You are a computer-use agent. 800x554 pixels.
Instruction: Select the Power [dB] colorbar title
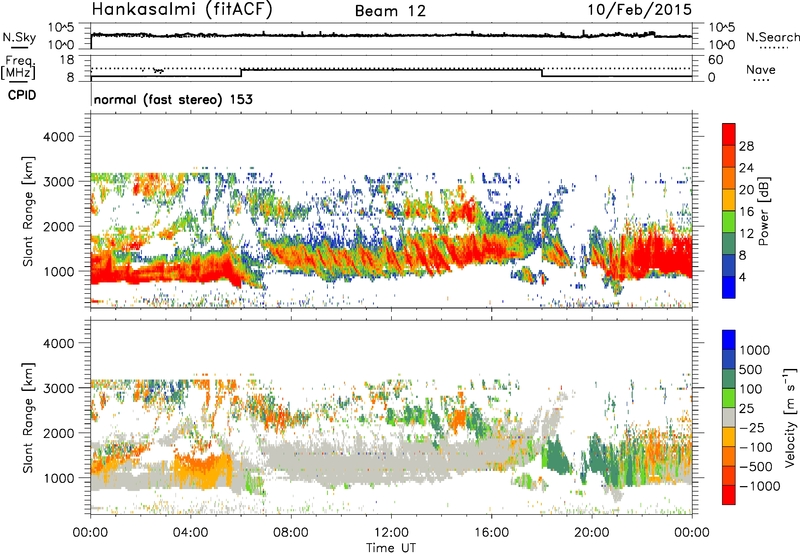pyautogui.click(x=763, y=211)
